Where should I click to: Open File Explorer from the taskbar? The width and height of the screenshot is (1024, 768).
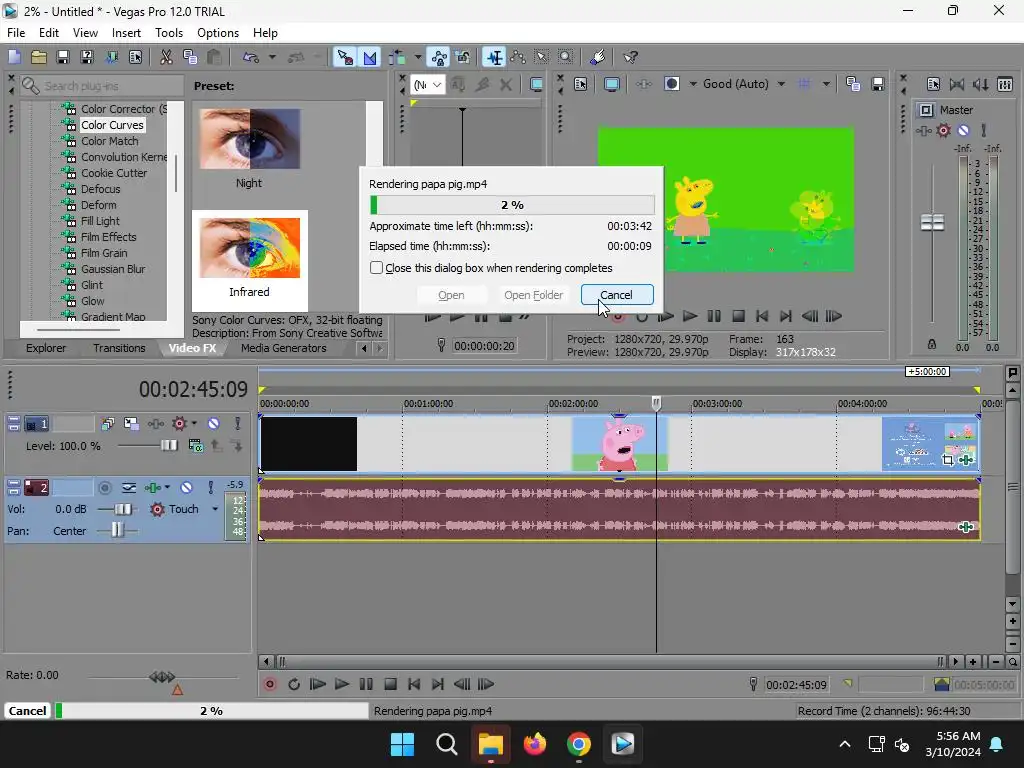[490, 744]
